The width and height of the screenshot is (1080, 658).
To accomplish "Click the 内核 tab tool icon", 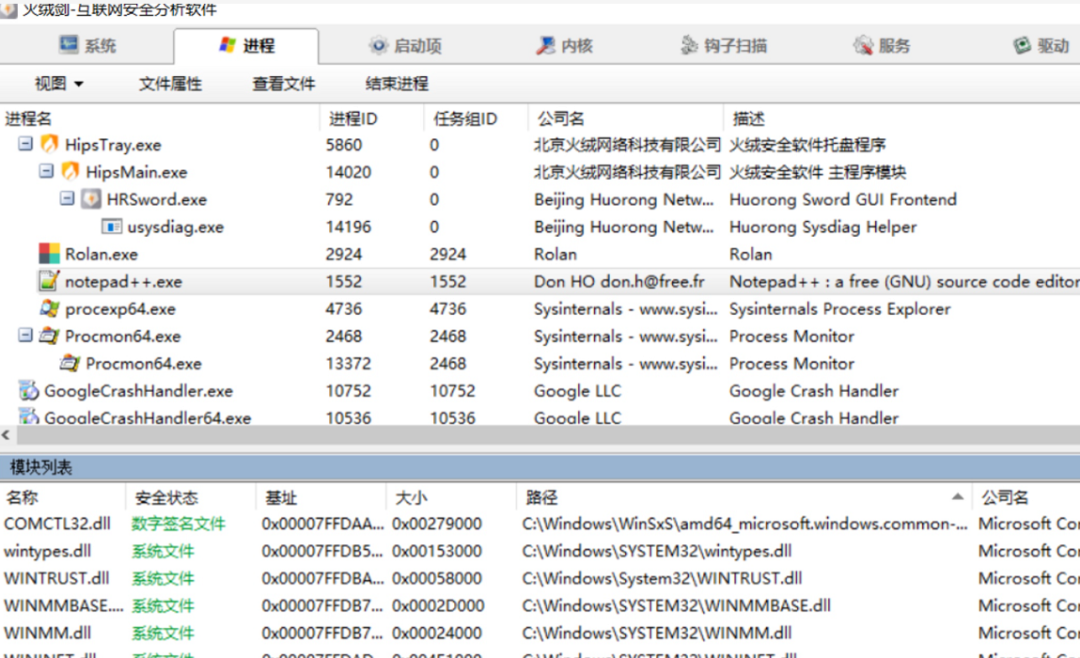I will coord(546,45).
